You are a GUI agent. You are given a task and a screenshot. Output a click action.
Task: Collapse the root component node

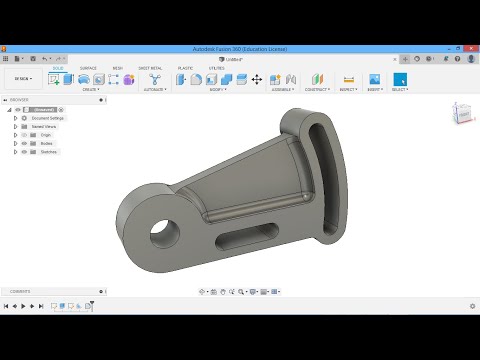(9, 110)
